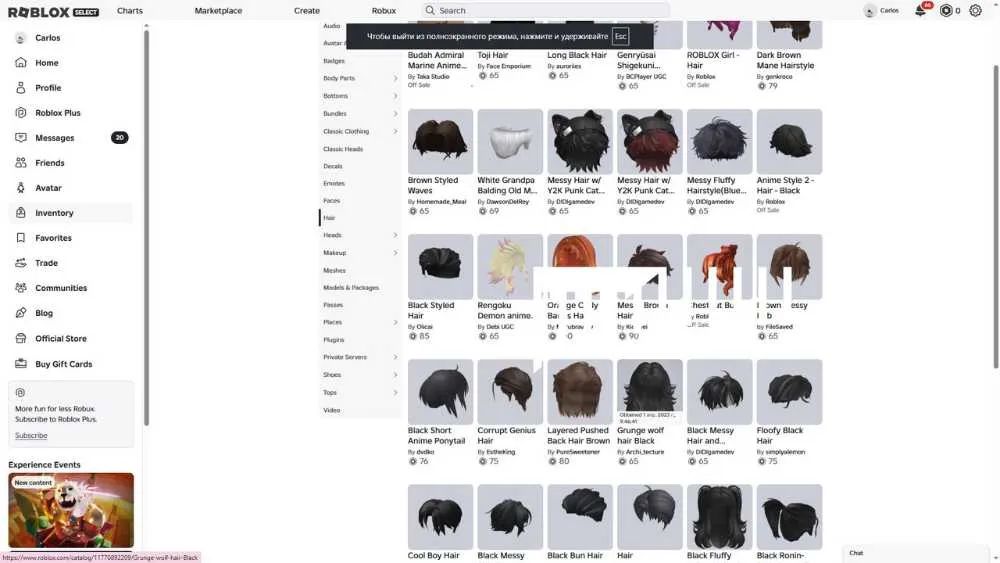
Task: Open the Robux menu item
Action: (384, 10)
